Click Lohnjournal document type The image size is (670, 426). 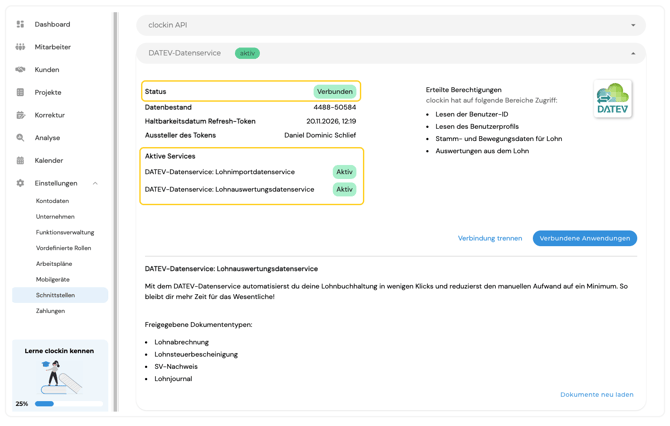(173, 379)
